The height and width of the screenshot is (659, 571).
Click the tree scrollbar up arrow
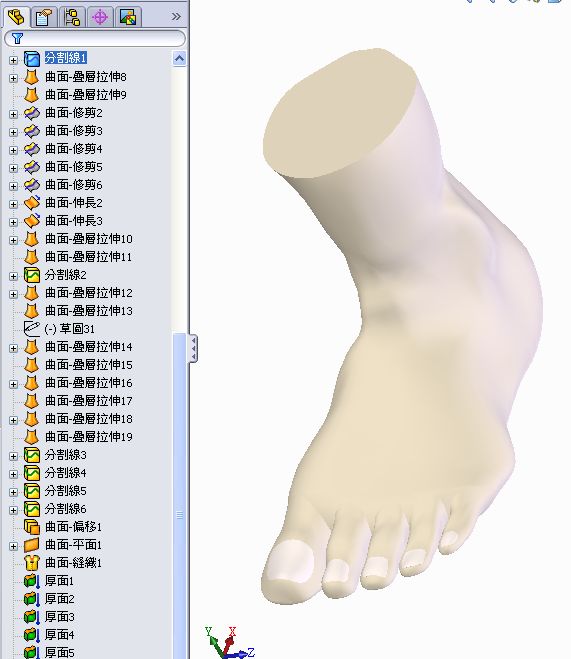point(179,58)
